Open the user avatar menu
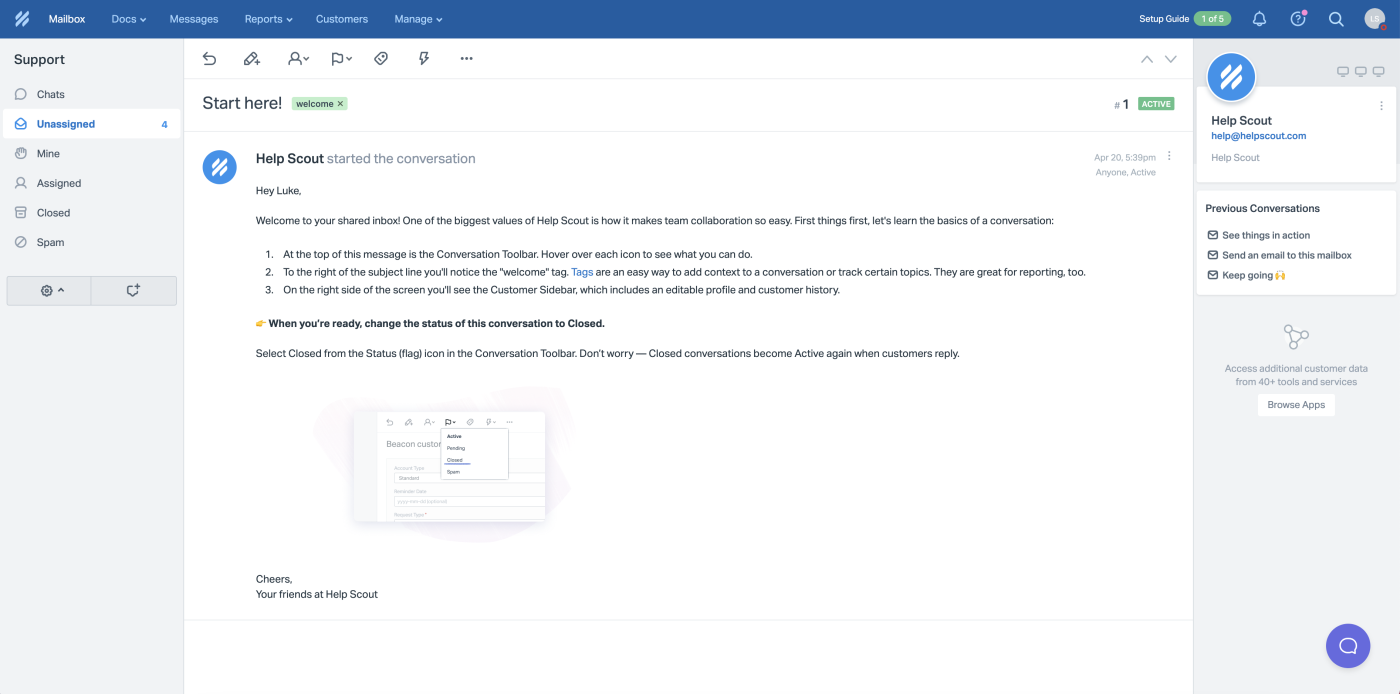1400x694 pixels. (1374, 19)
